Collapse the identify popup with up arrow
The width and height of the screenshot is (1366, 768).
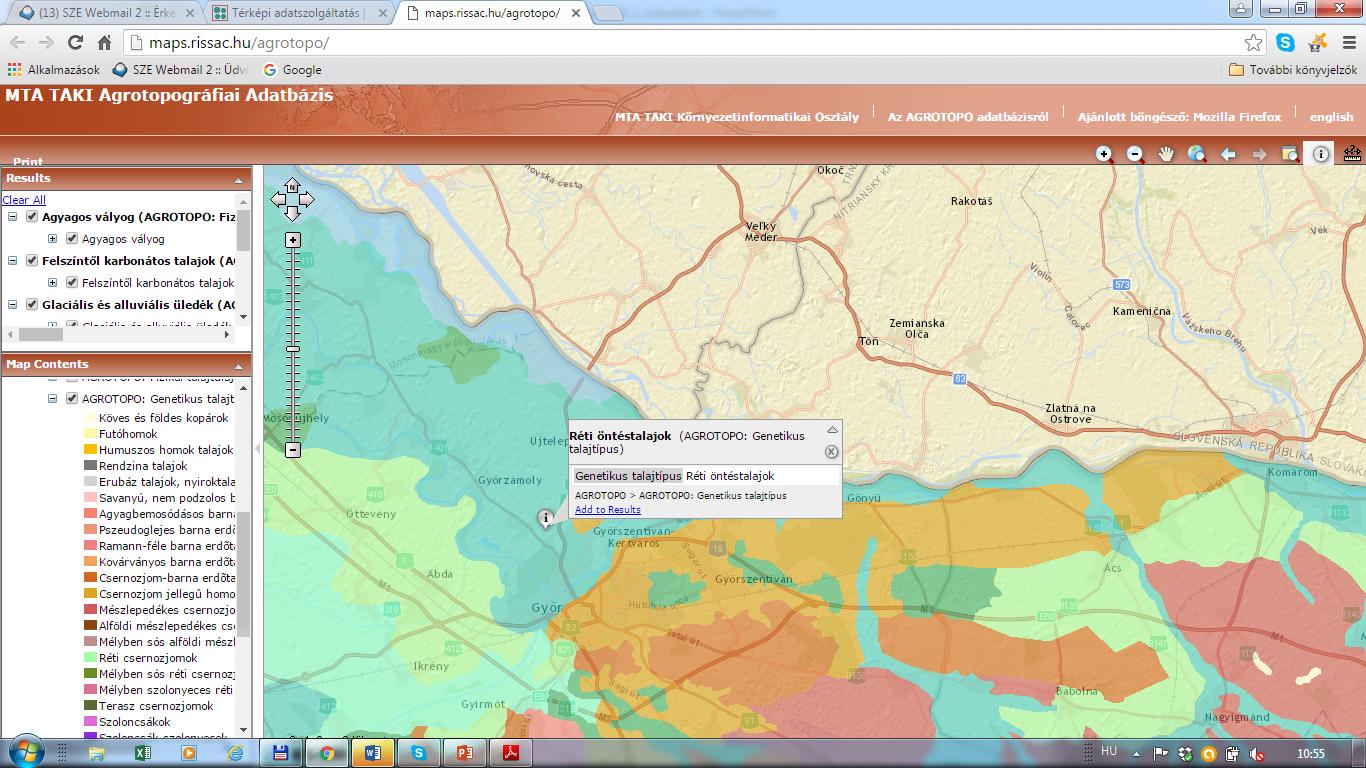(x=831, y=430)
